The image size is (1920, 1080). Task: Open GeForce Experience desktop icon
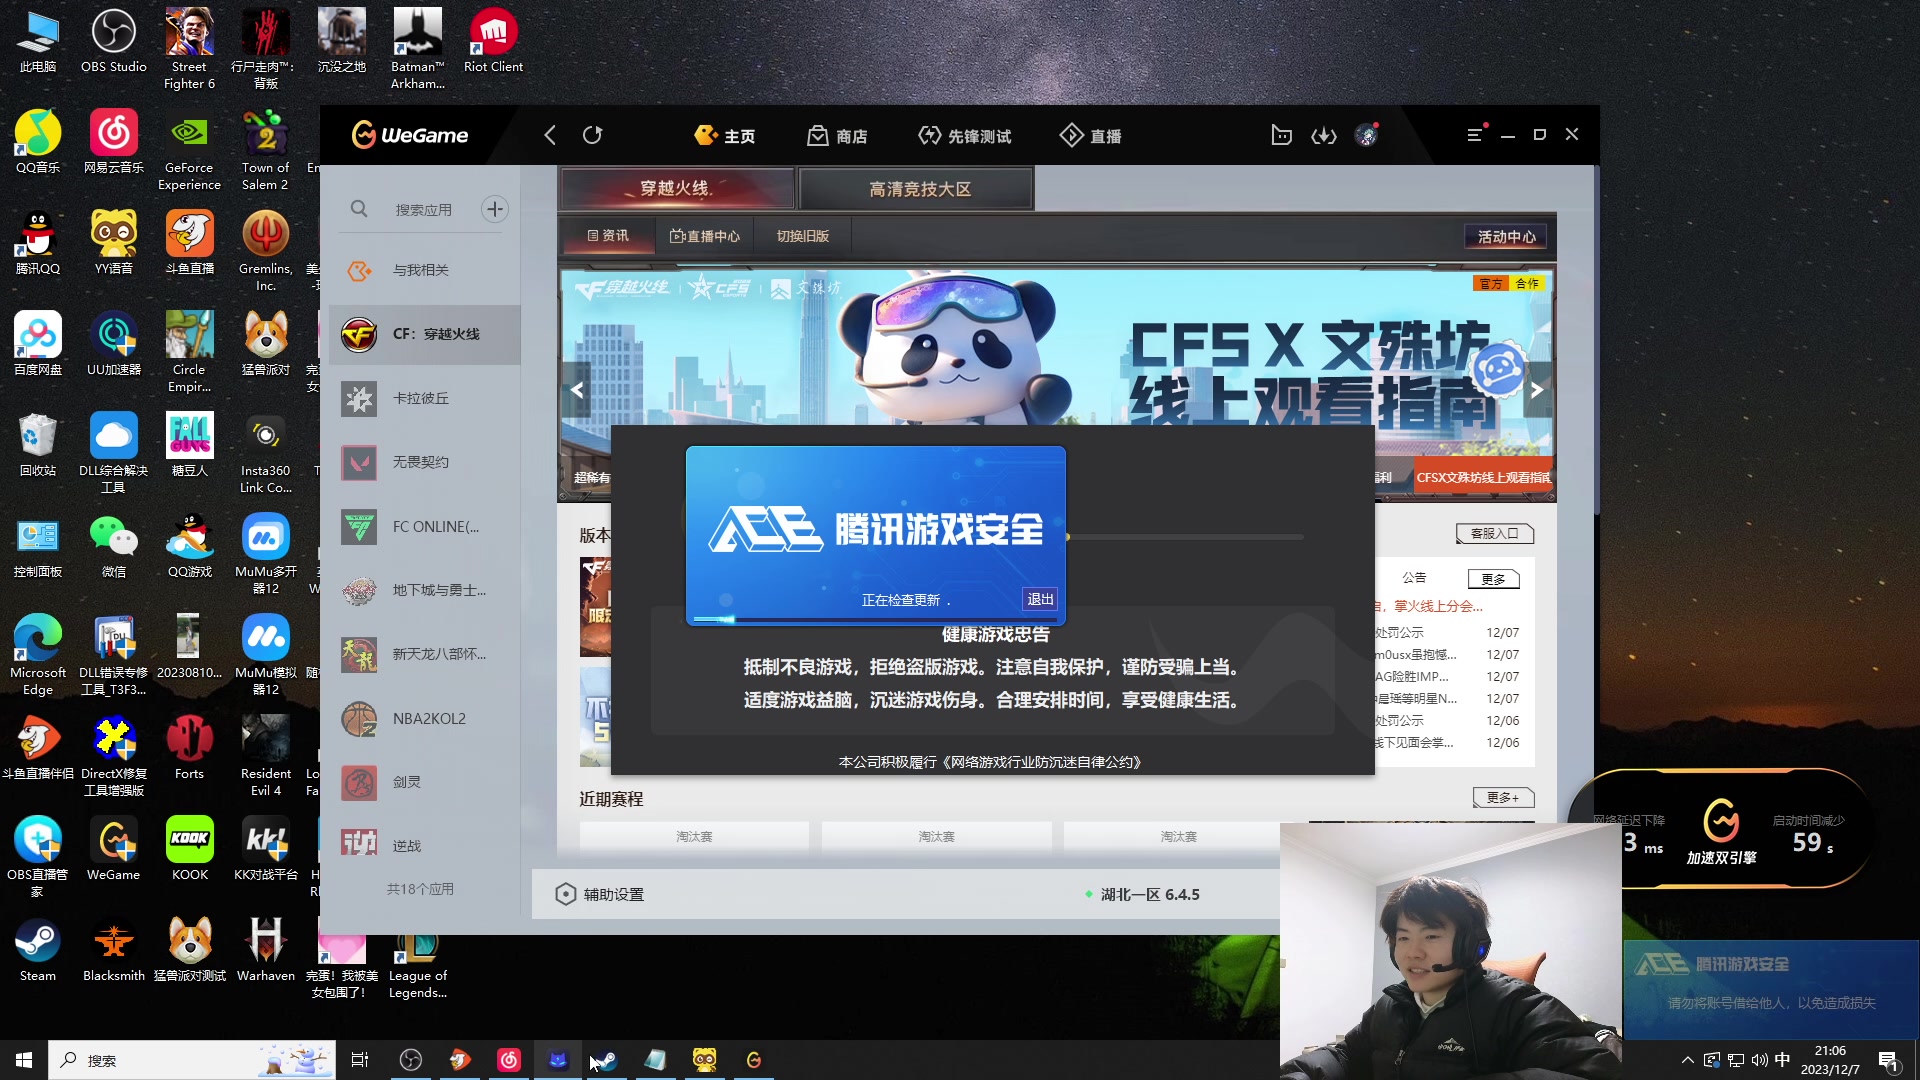189,152
